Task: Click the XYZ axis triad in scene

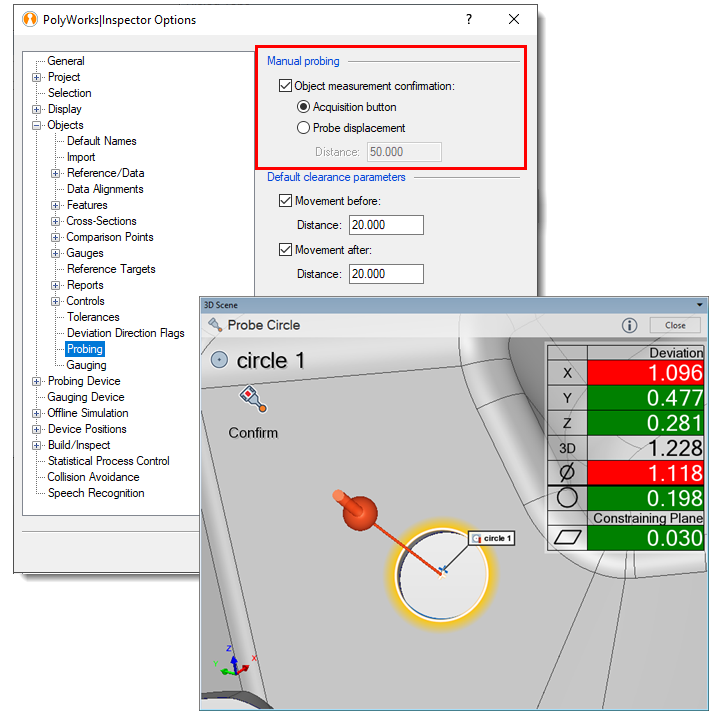Action: [x=235, y=661]
